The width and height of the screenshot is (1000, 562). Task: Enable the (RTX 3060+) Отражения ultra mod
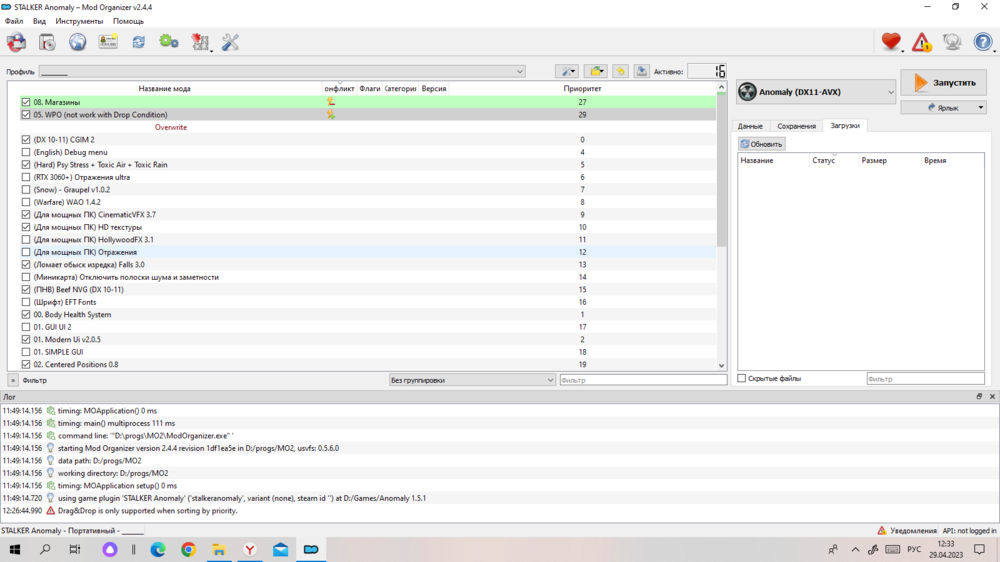(x=26, y=177)
